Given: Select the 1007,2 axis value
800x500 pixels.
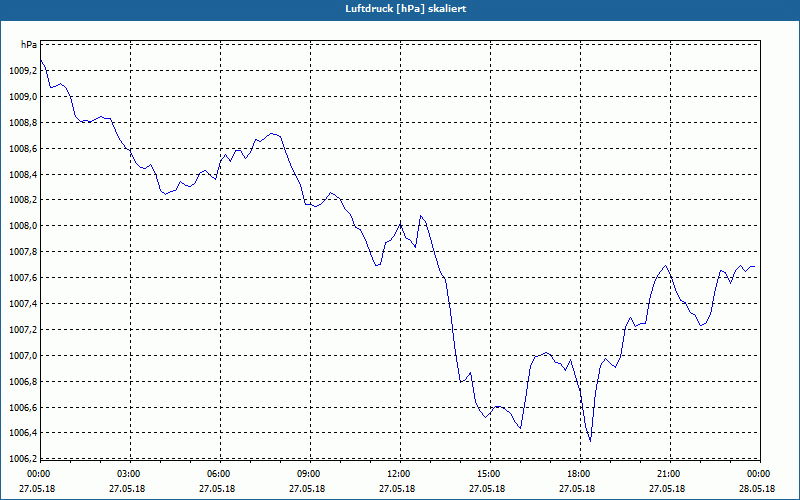Looking at the screenshot, I should click(x=23, y=330).
